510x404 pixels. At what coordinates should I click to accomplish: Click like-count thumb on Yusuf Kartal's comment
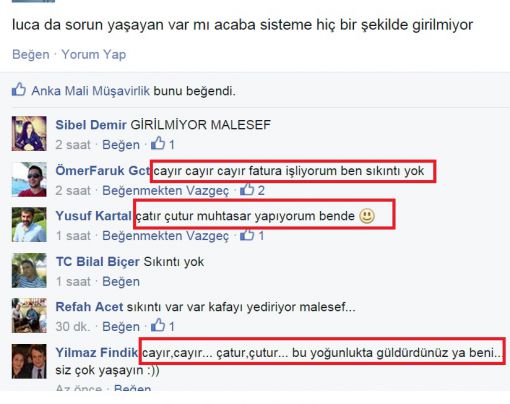(x=247, y=234)
